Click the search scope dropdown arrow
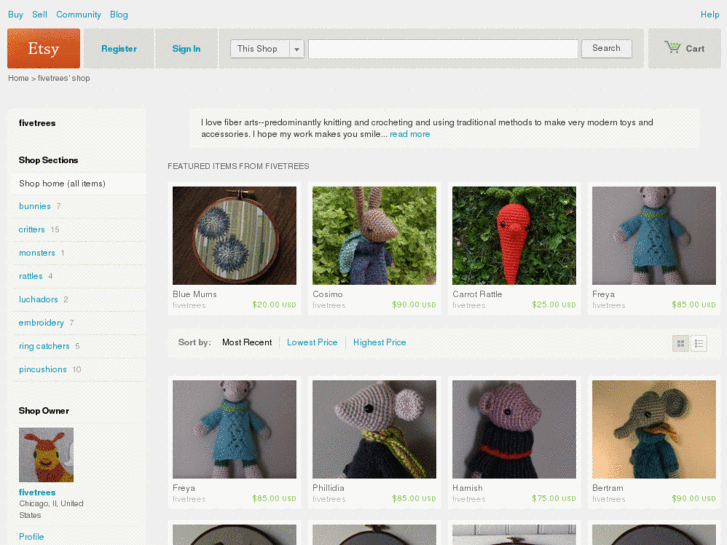 [x=297, y=49]
